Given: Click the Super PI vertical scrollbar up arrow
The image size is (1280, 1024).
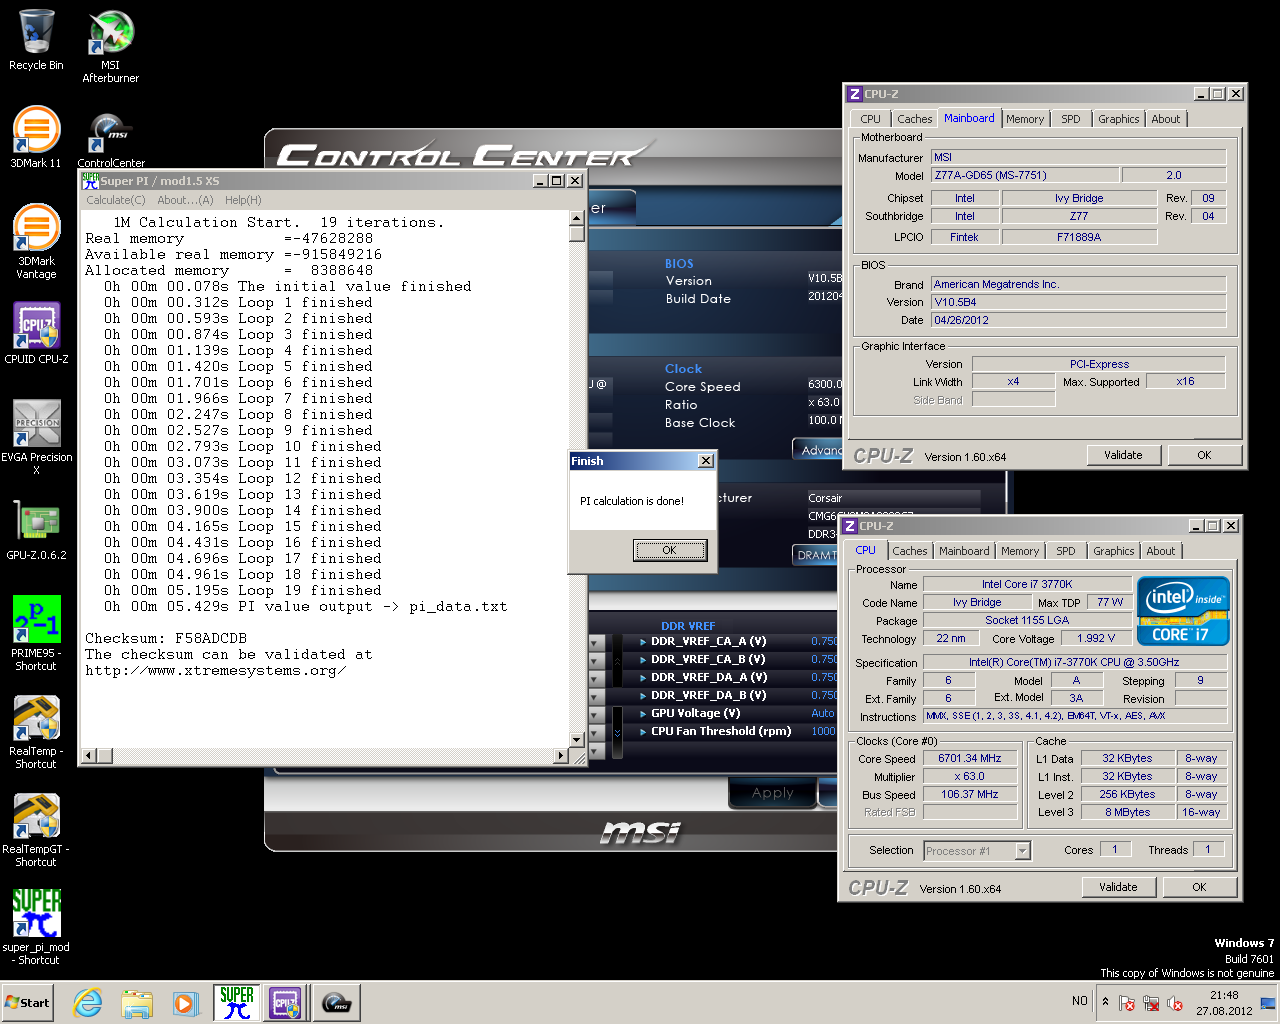Looking at the screenshot, I should (577, 219).
